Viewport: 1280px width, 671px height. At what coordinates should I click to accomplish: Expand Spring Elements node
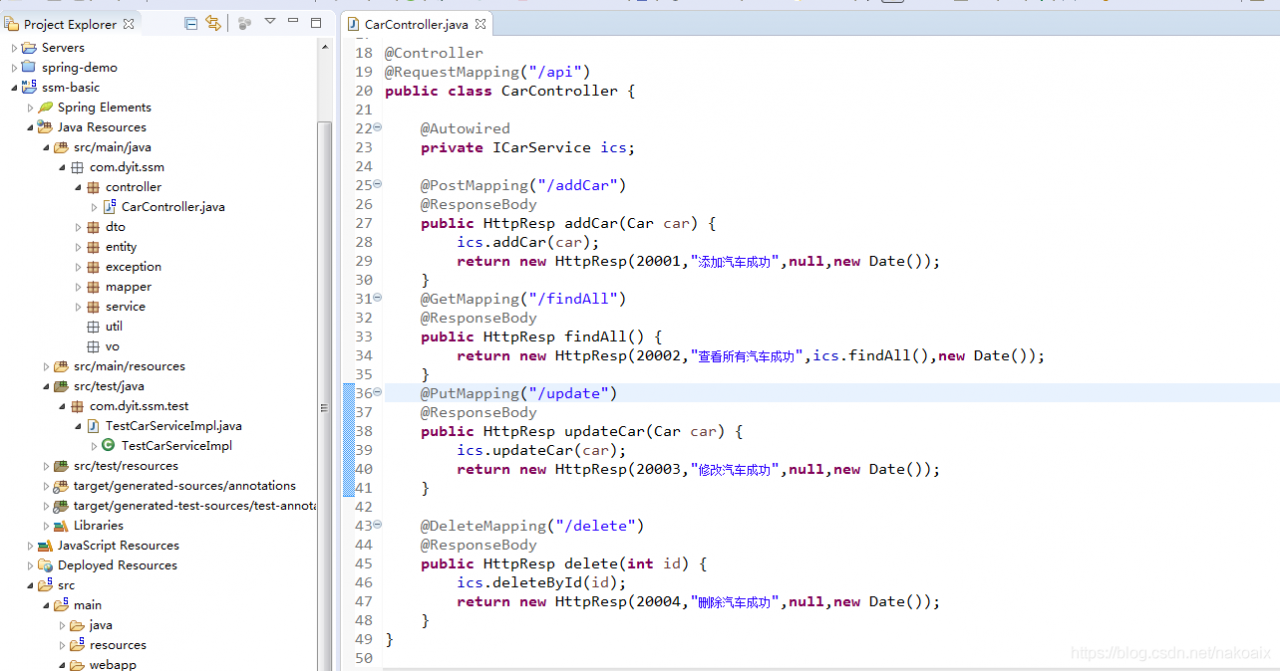30,108
